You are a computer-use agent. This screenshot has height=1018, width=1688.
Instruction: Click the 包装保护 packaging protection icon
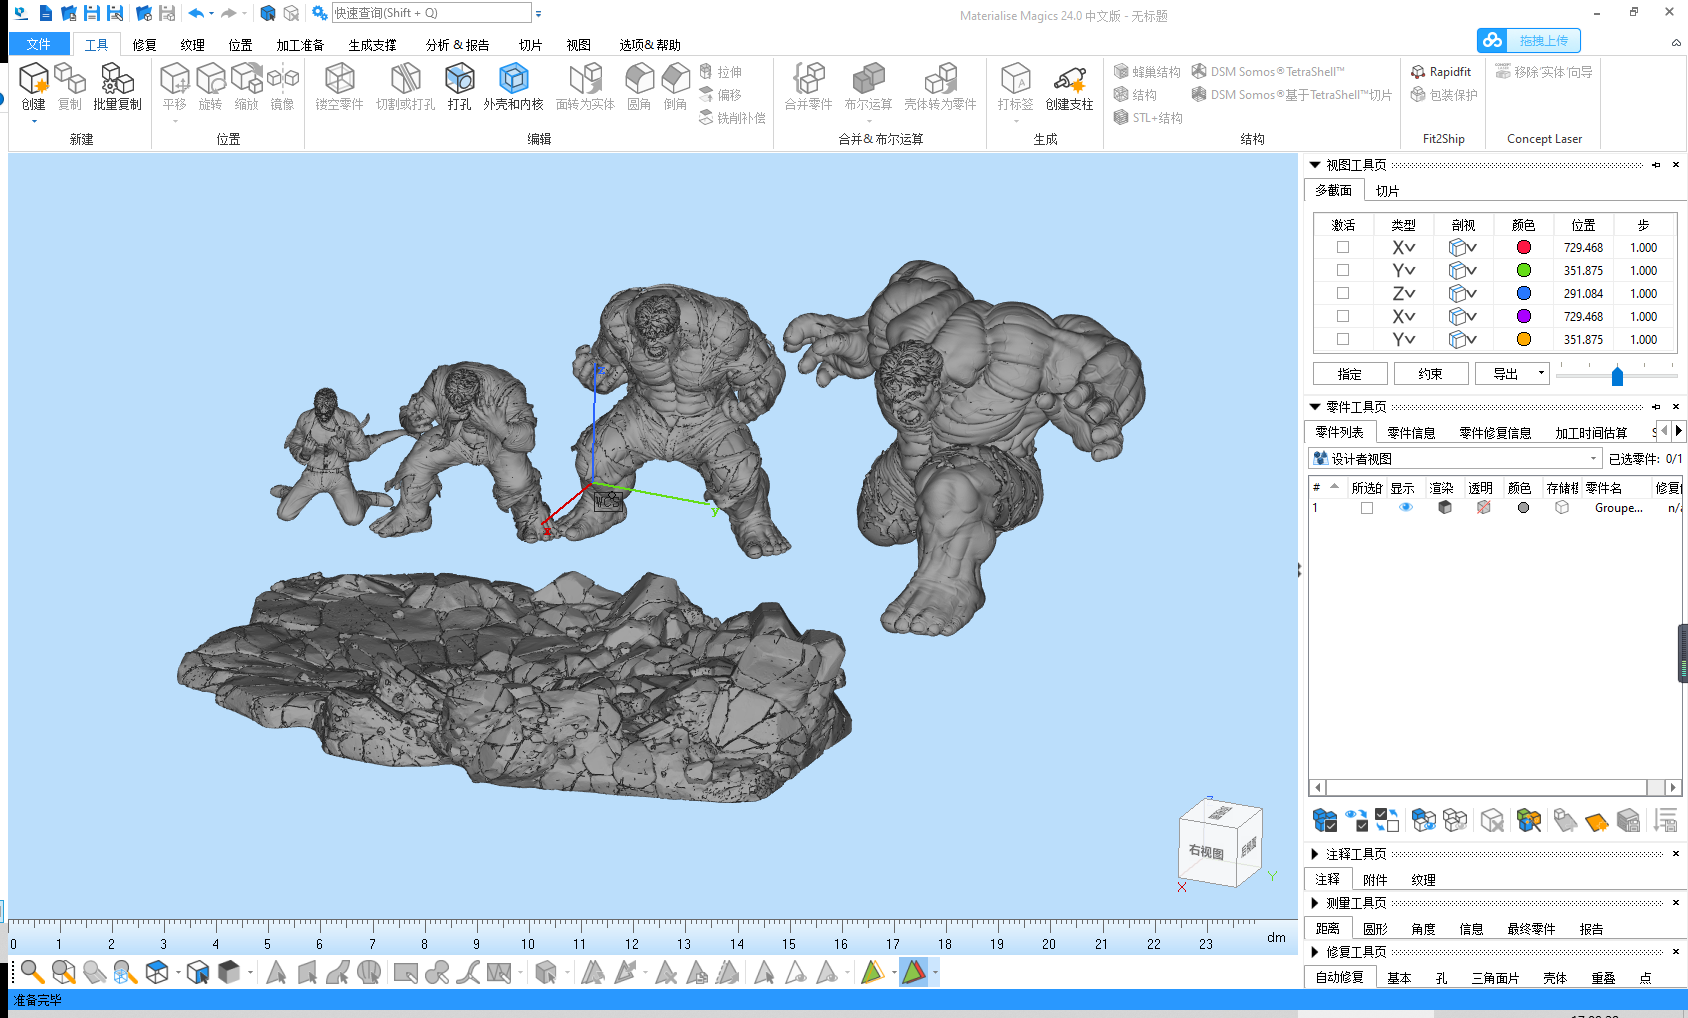pyautogui.click(x=1444, y=95)
